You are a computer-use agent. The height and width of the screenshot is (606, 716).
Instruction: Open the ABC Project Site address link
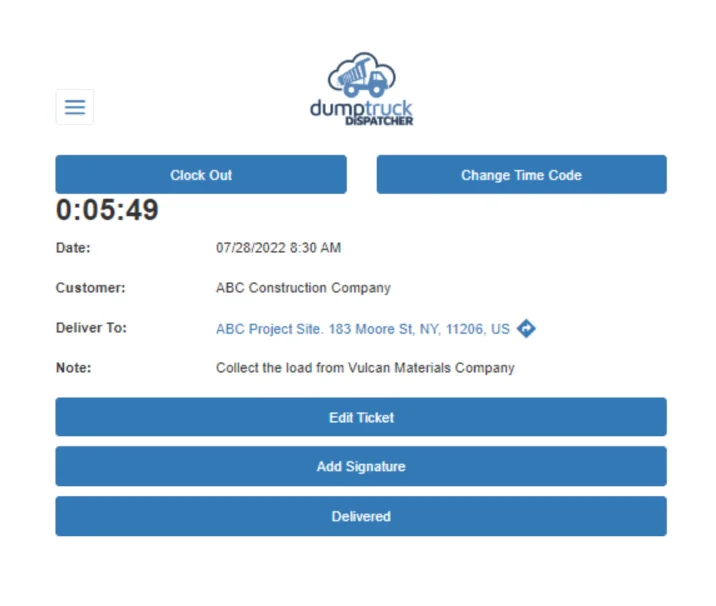[363, 328]
